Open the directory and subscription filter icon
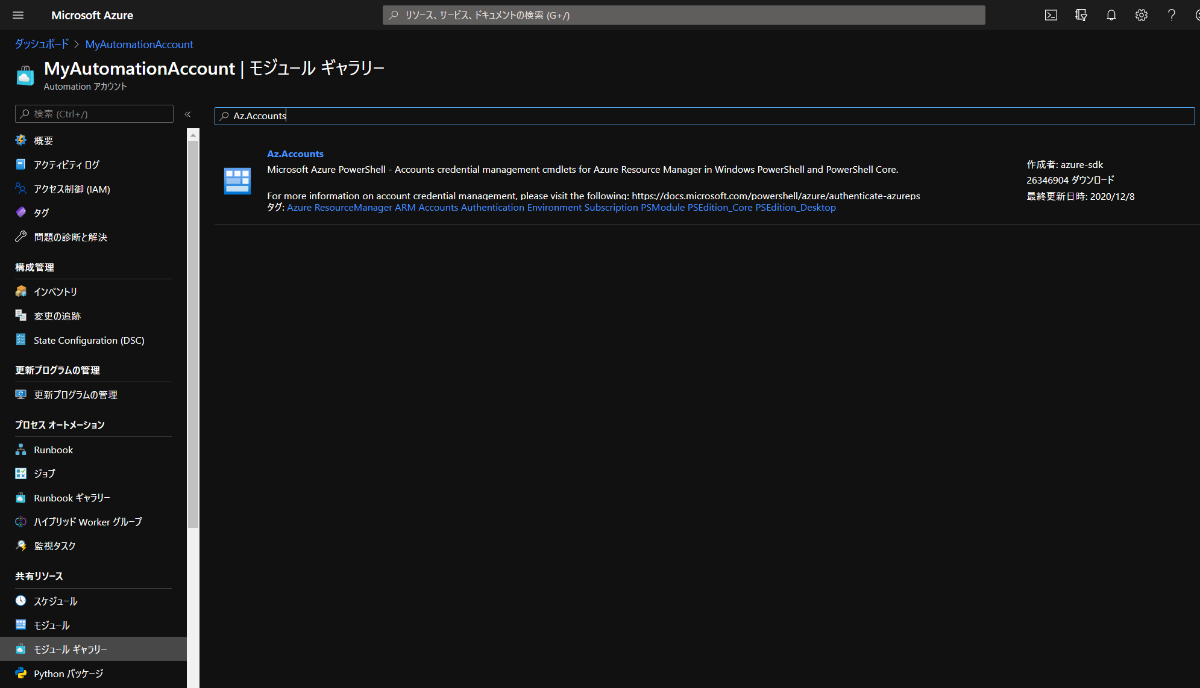The image size is (1200, 688). click(1081, 15)
